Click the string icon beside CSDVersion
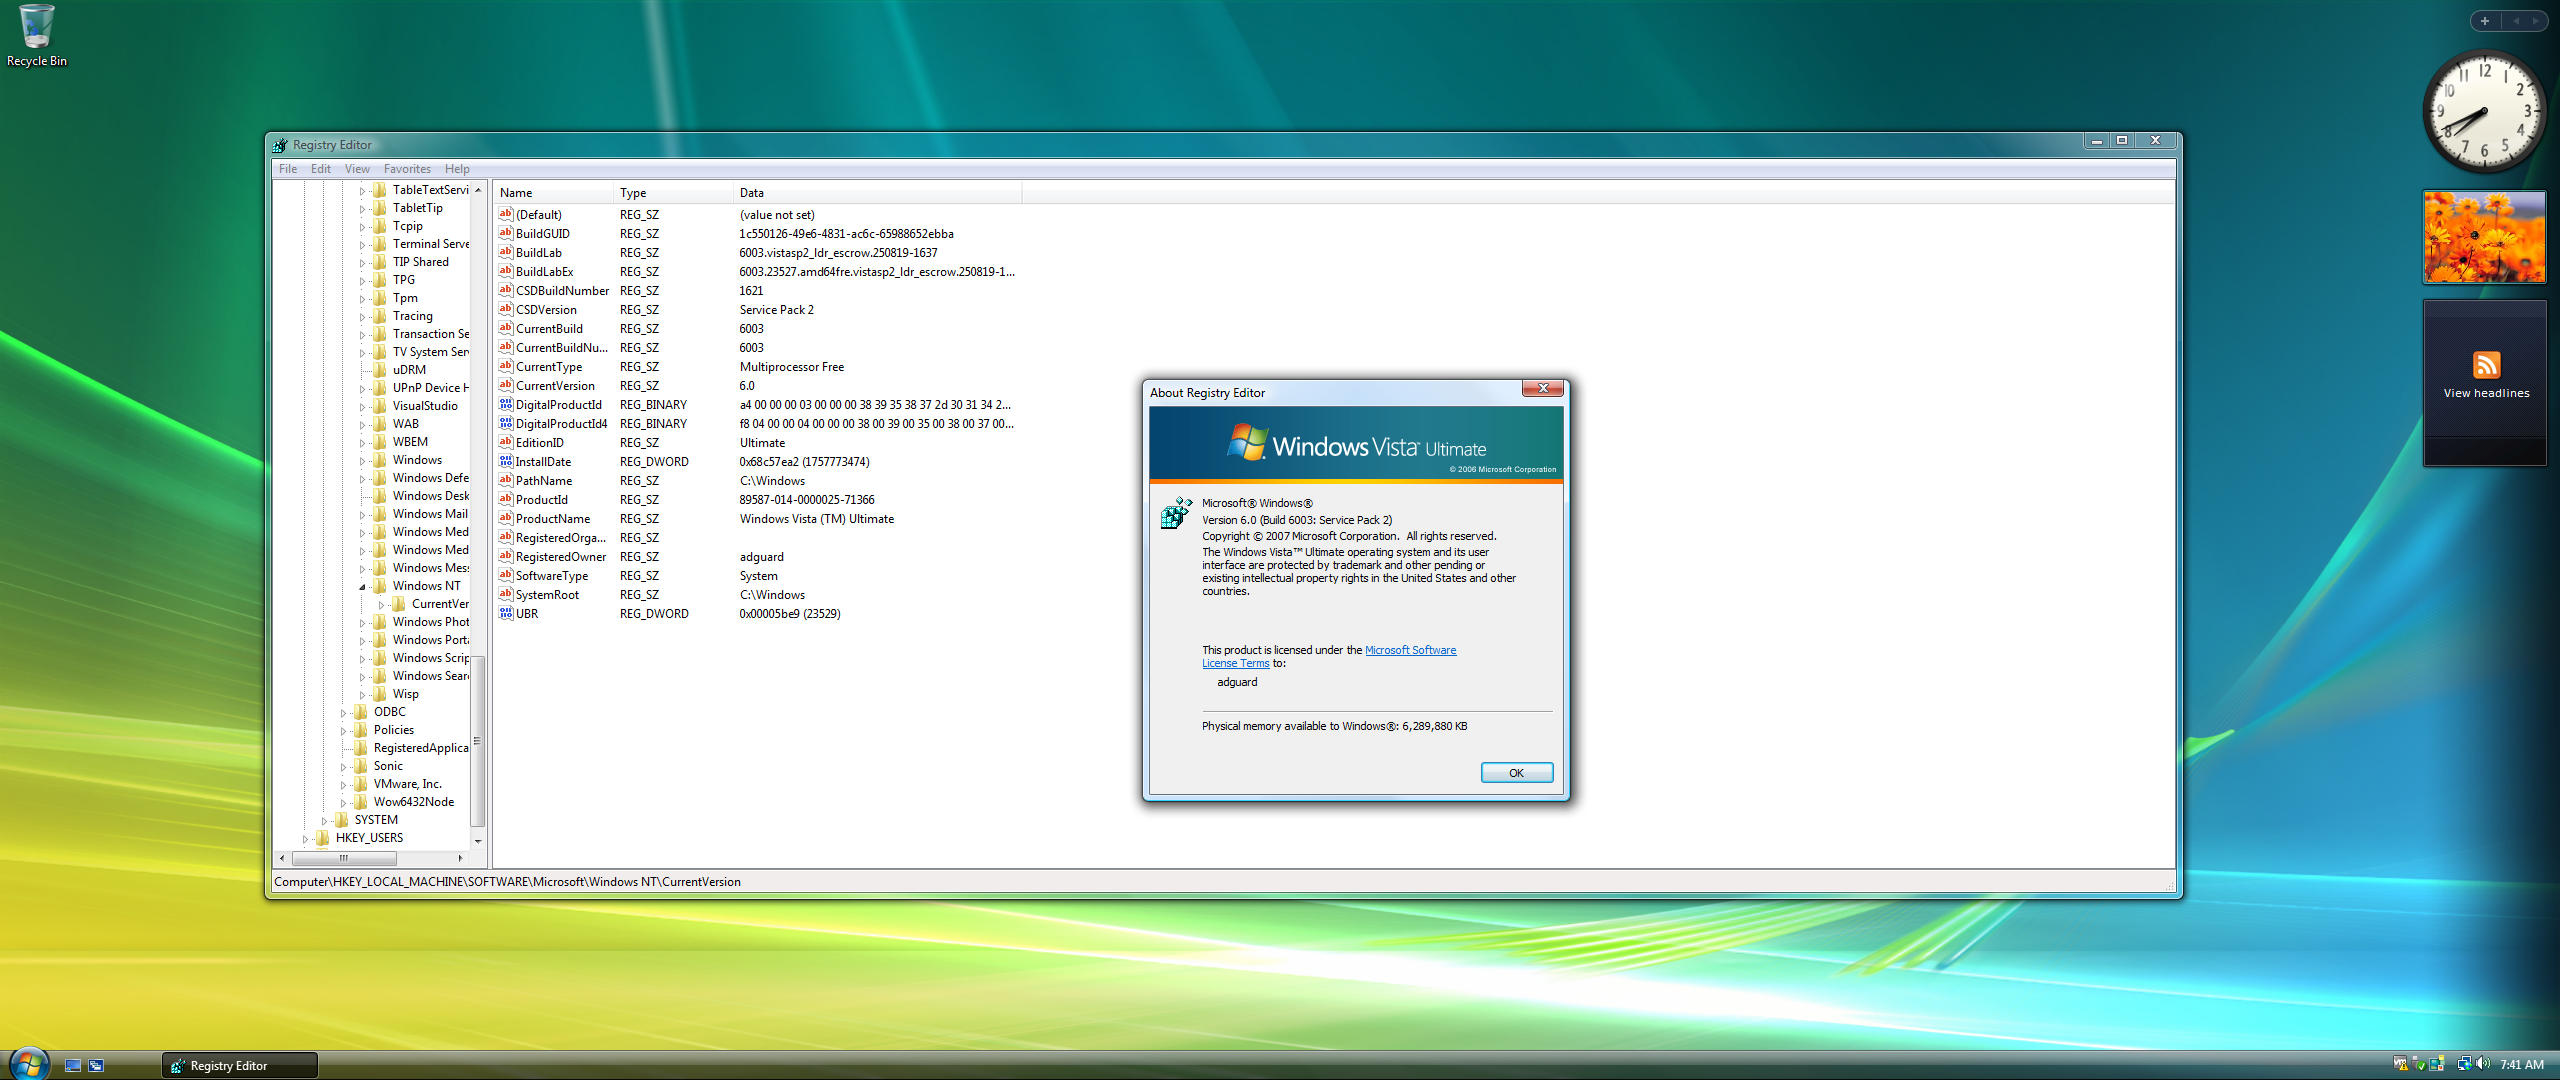This screenshot has width=2560, height=1080. click(506, 309)
